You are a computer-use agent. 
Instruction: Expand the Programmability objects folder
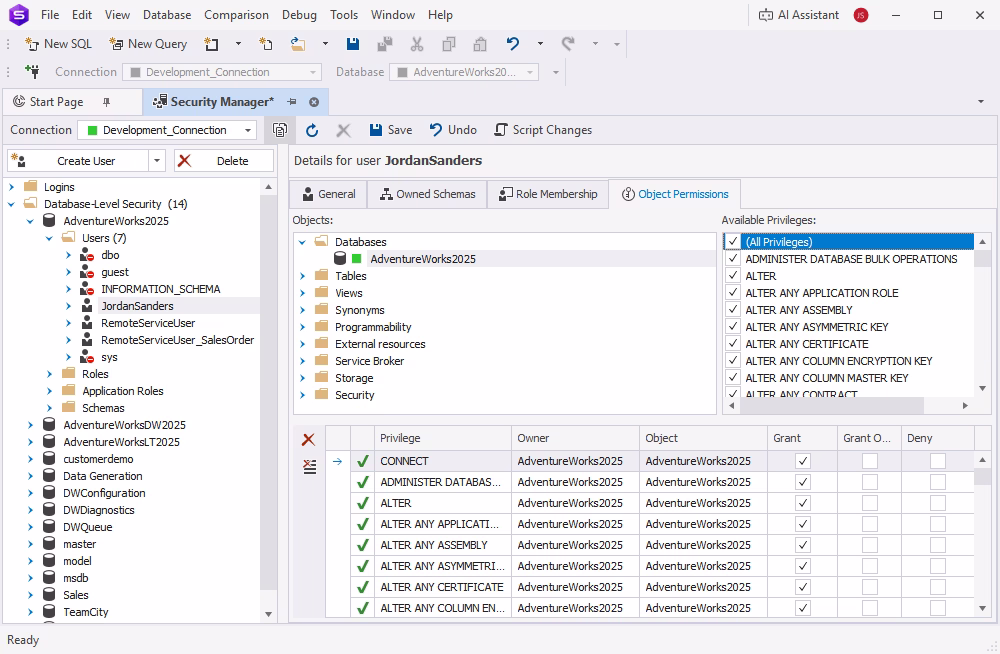click(x=302, y=327)
